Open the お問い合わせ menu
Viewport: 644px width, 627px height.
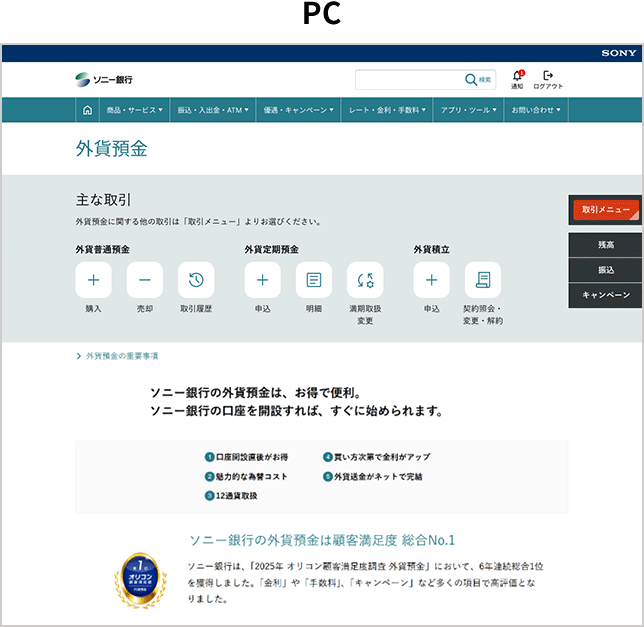click(535, 110)
